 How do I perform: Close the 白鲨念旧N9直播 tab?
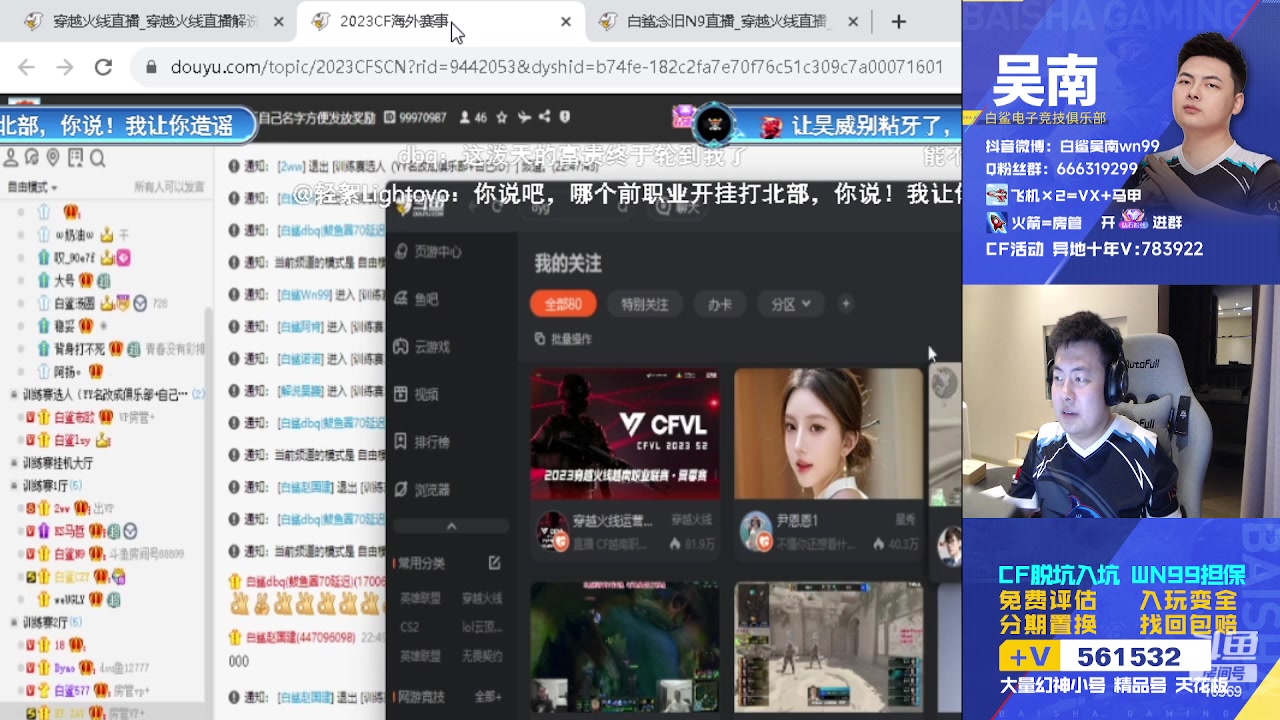(x=853, y=21)
